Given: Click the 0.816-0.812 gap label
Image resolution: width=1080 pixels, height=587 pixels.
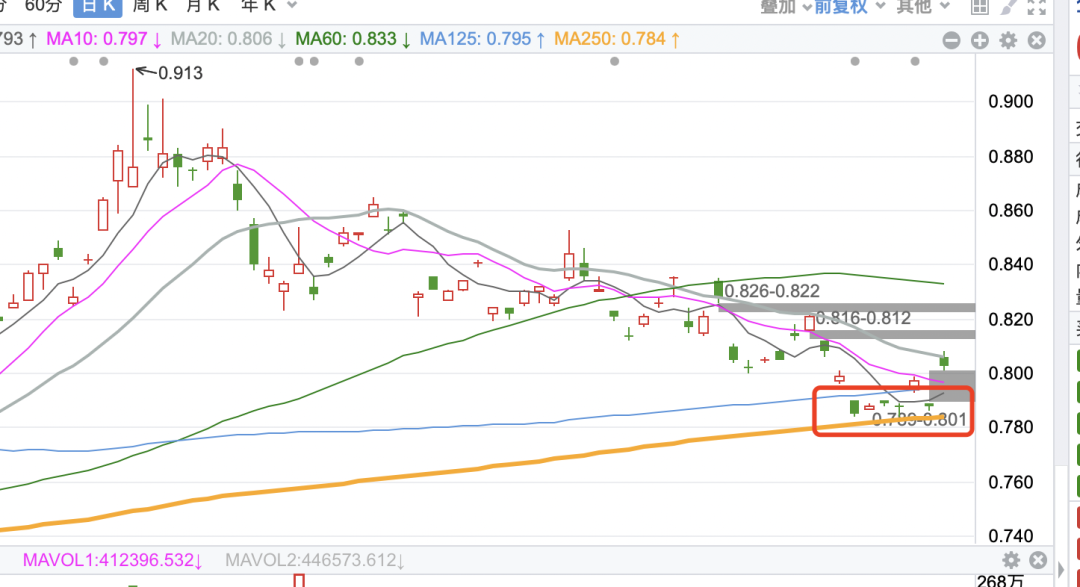Looking at the screenshot, I should pos(864,318).
